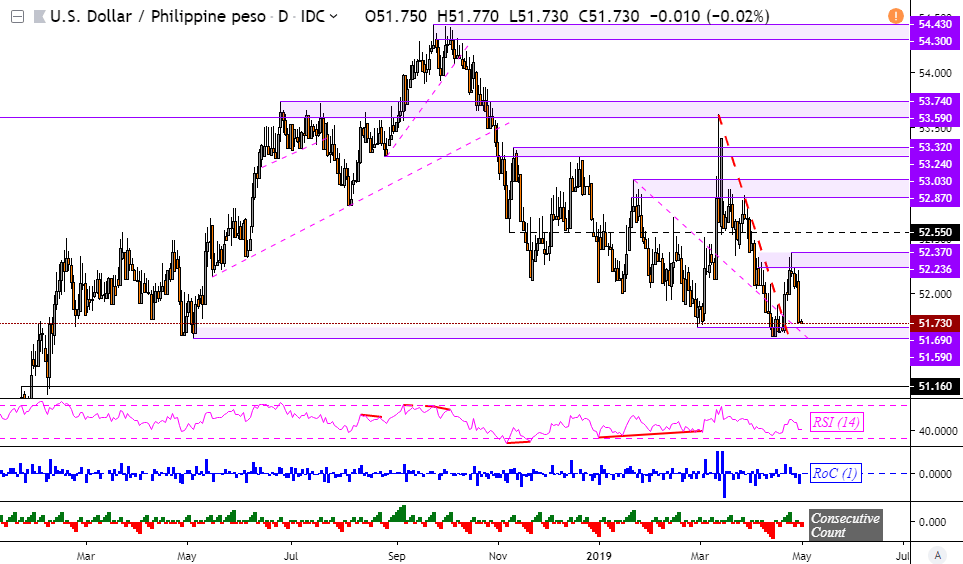Click the 53.240 purple price label
Screen dimensions: 963x564
pyautogui.click(x=935, y=164)
